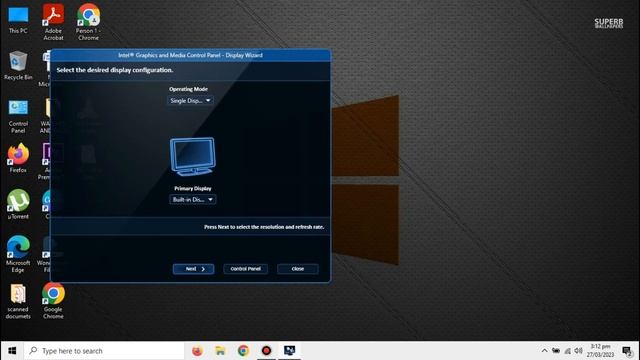Switch to Intel Graphics taskbar icon
640x360 pixels.
point(290,351)
